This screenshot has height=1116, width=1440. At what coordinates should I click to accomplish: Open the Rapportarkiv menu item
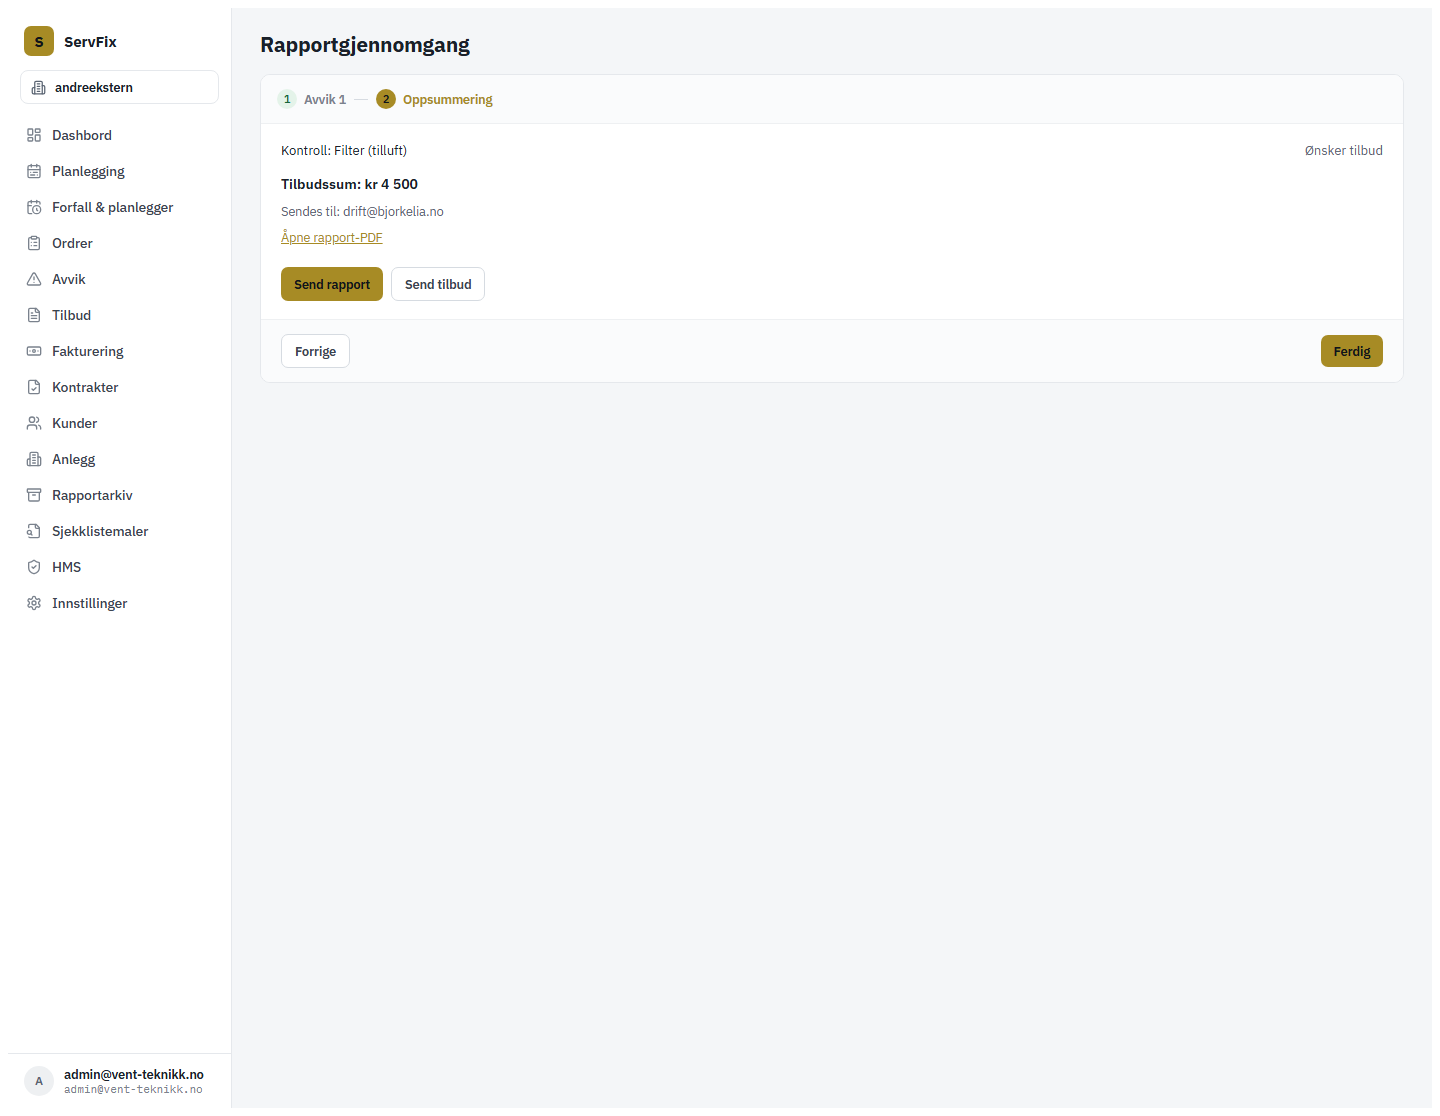(119, 495)
